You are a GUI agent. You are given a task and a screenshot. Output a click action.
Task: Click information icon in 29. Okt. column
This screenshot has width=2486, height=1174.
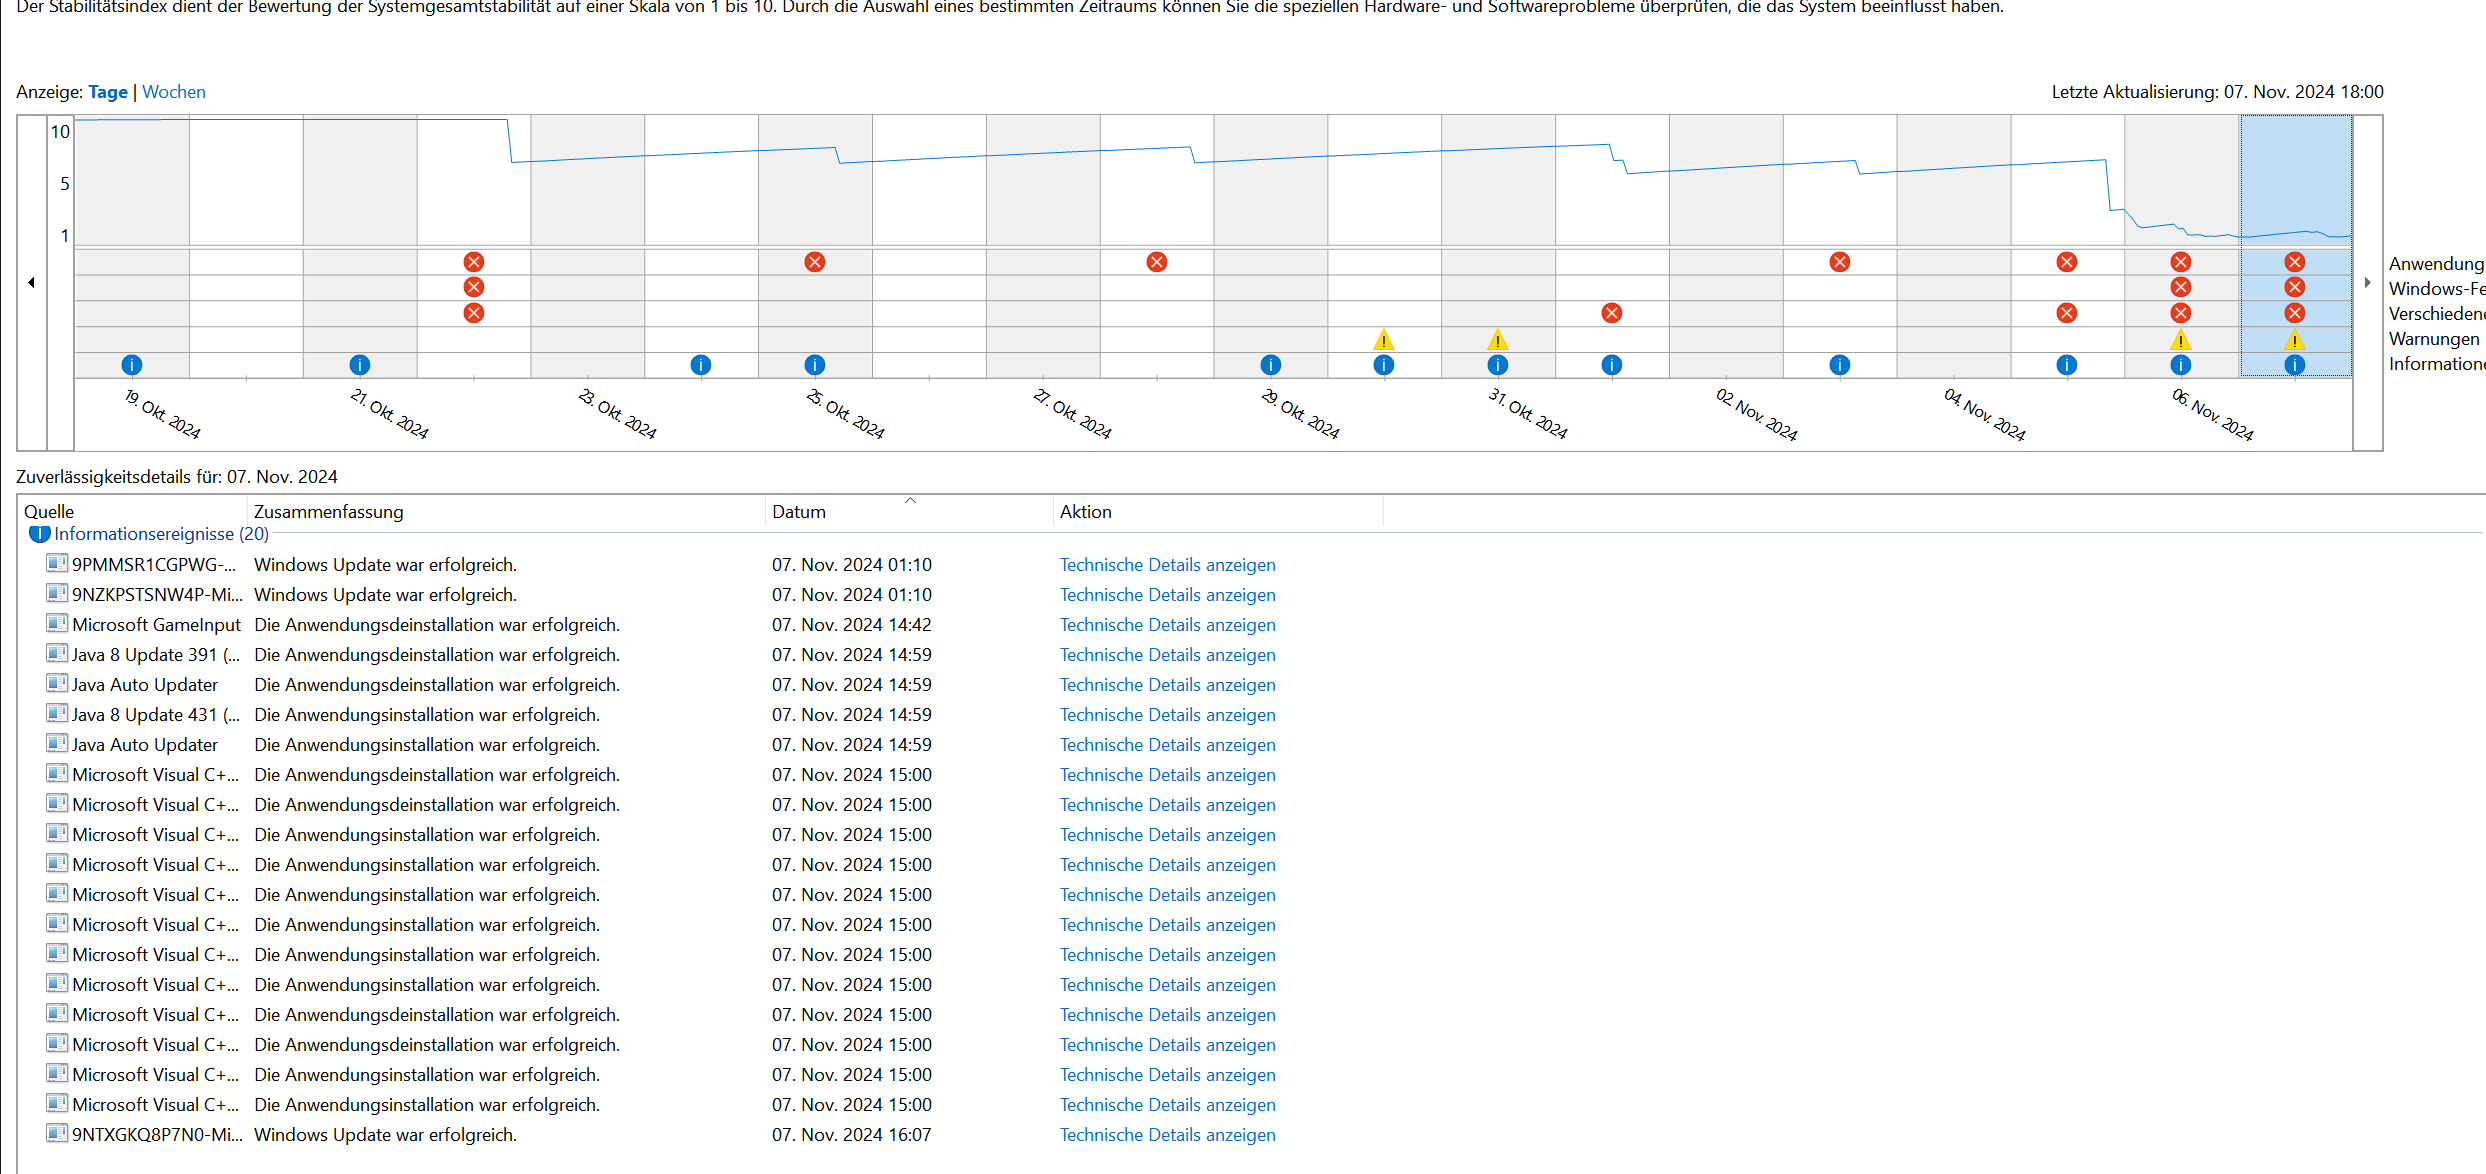(1270, 365)
